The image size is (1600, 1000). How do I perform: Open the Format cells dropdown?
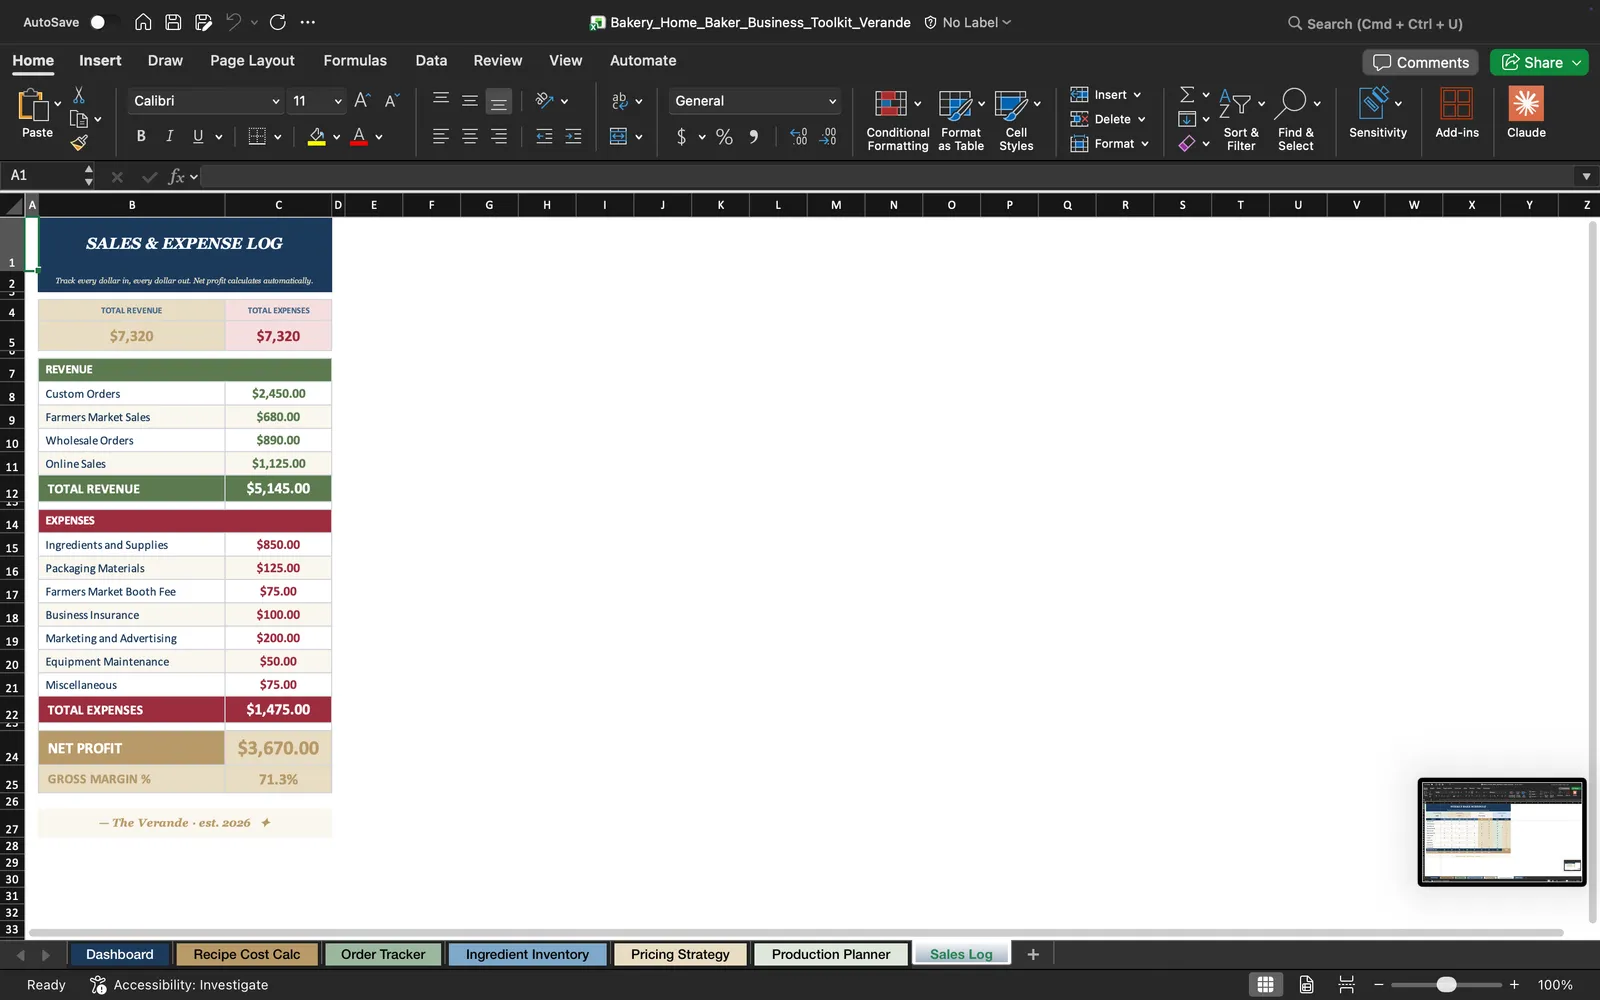coord(1109,144)
